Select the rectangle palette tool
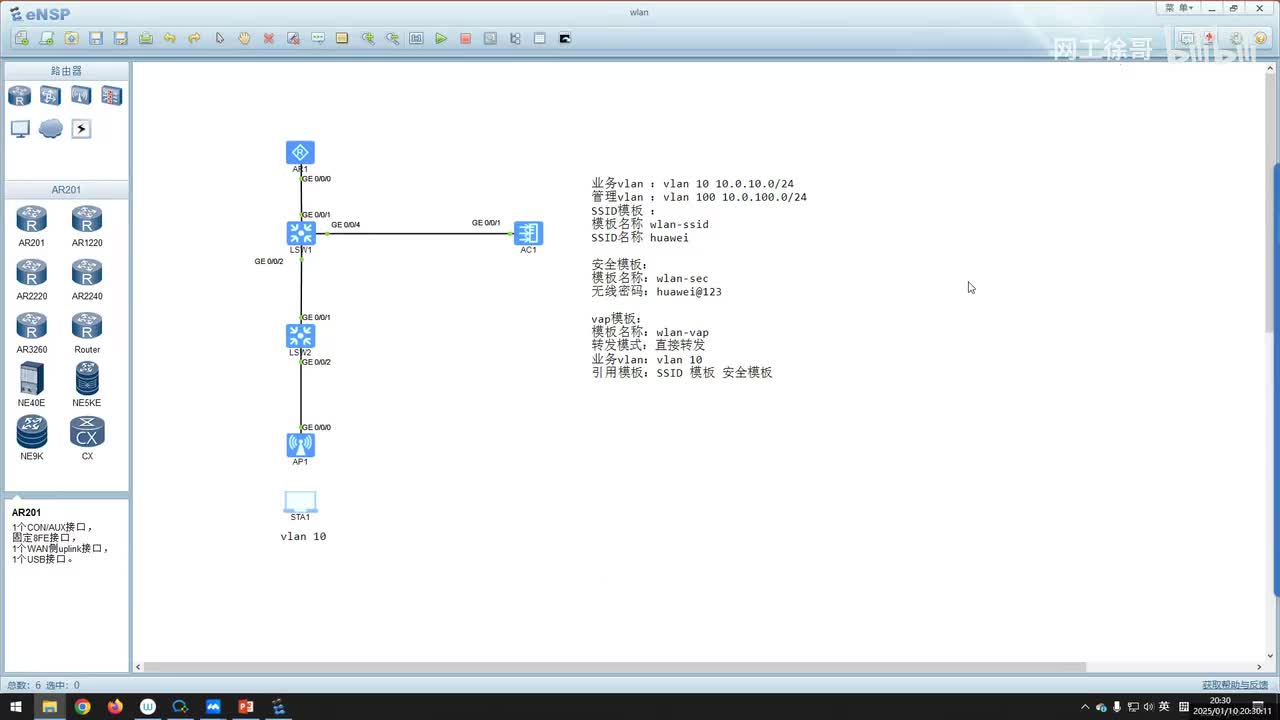1280x720 pixels. tap(342, 38)
